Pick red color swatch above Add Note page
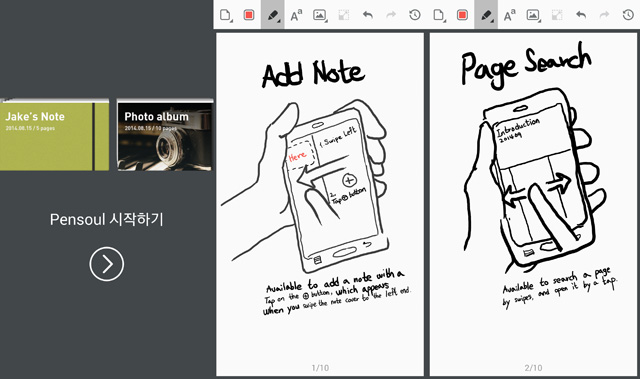 (249, 15)
